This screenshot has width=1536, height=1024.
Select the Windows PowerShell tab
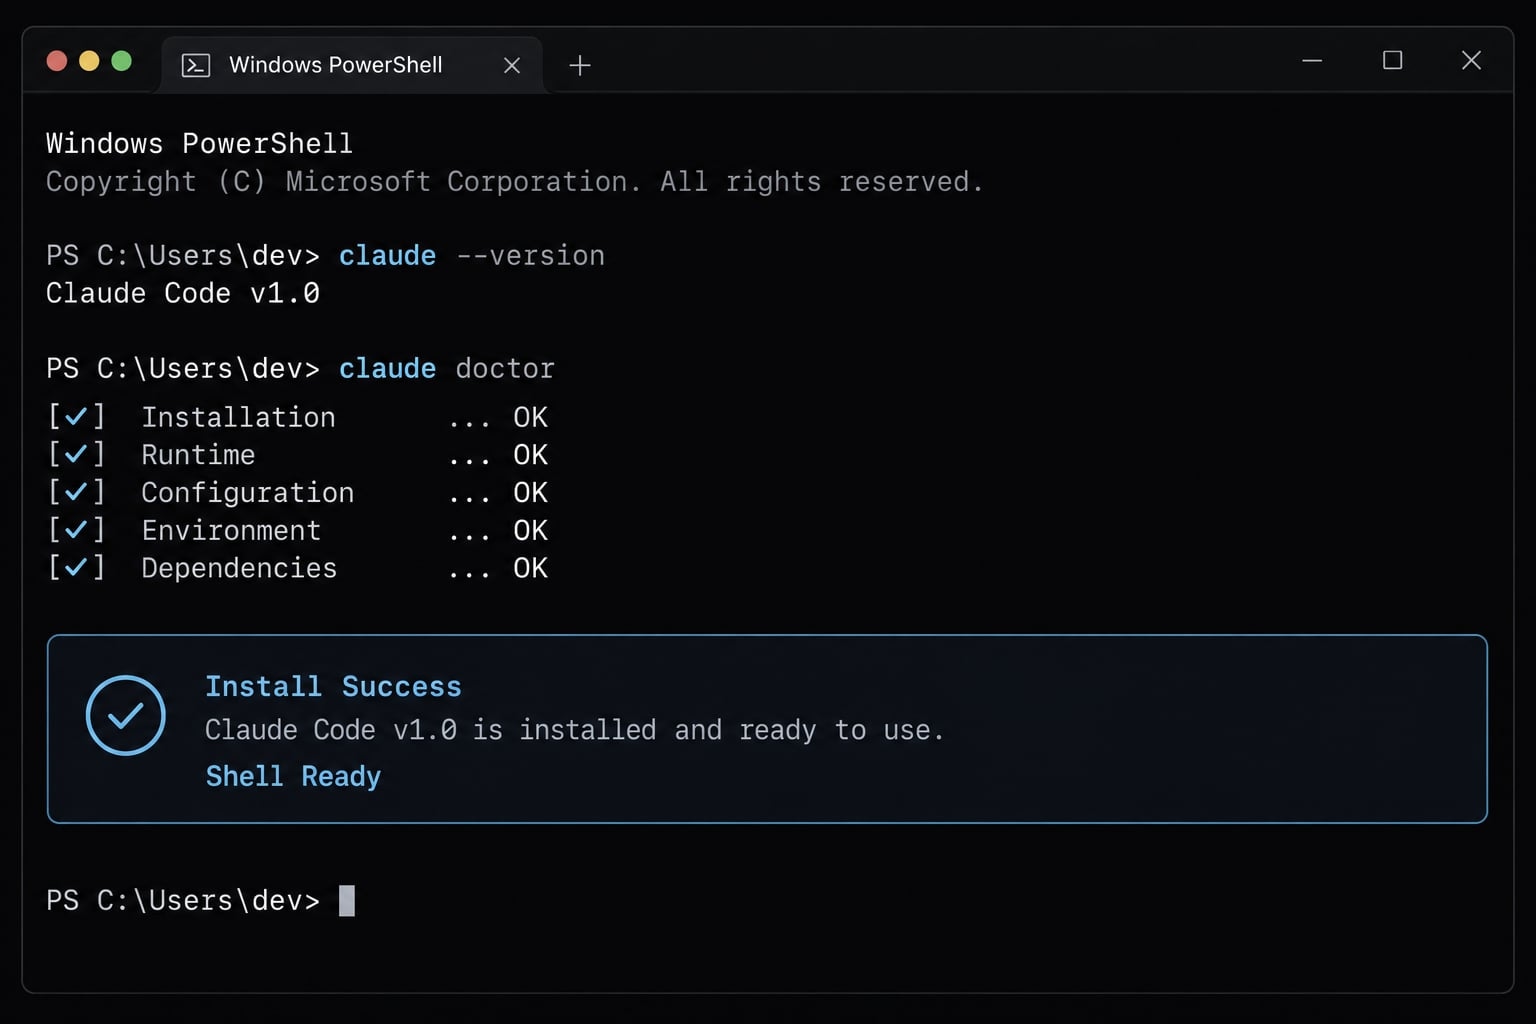coord(351,65)
